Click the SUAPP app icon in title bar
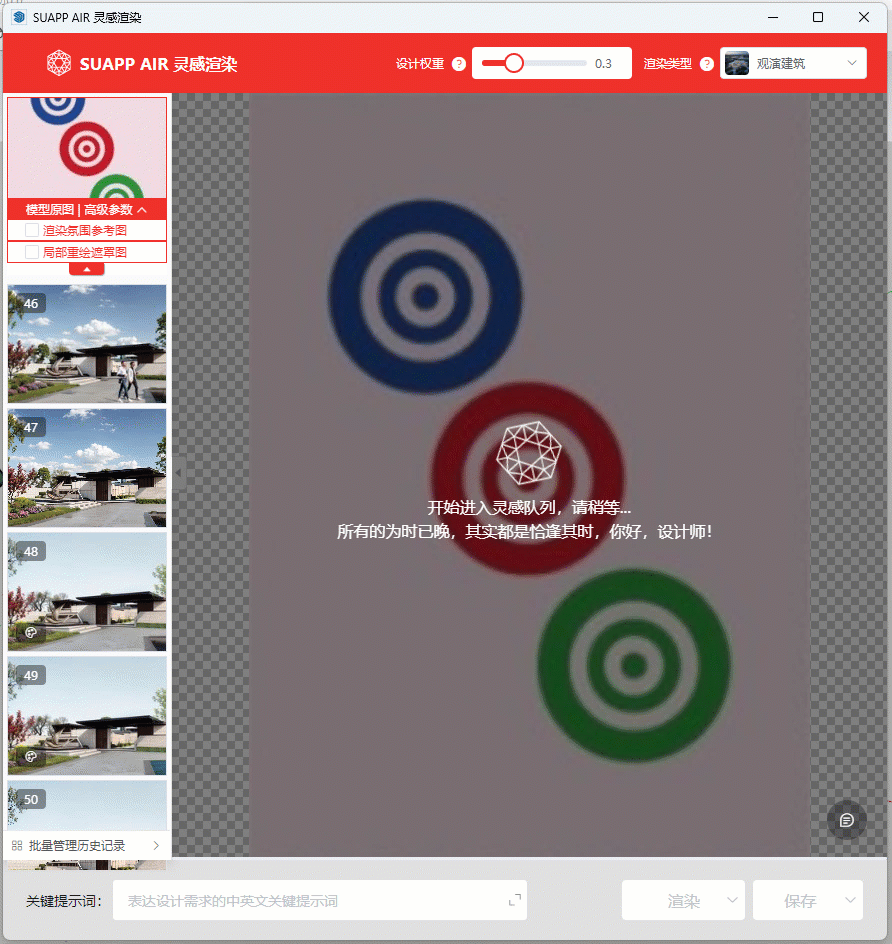This screenshot has height=944, width=892. tap(19, 17)
